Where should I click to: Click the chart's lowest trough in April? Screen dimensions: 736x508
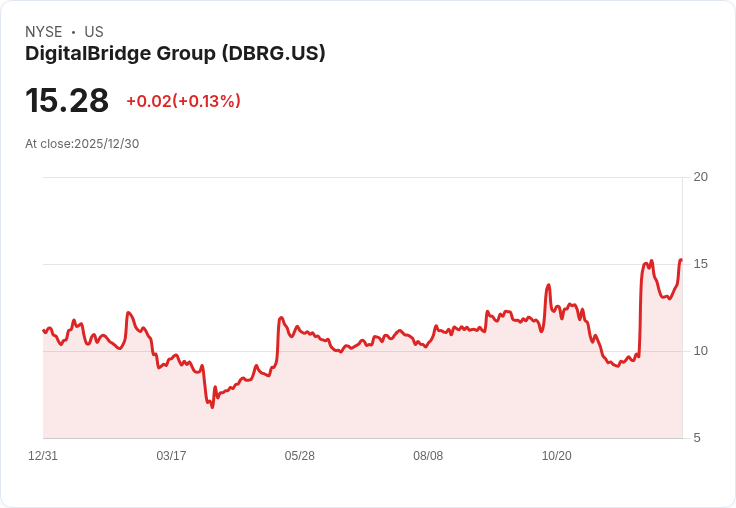212,407
